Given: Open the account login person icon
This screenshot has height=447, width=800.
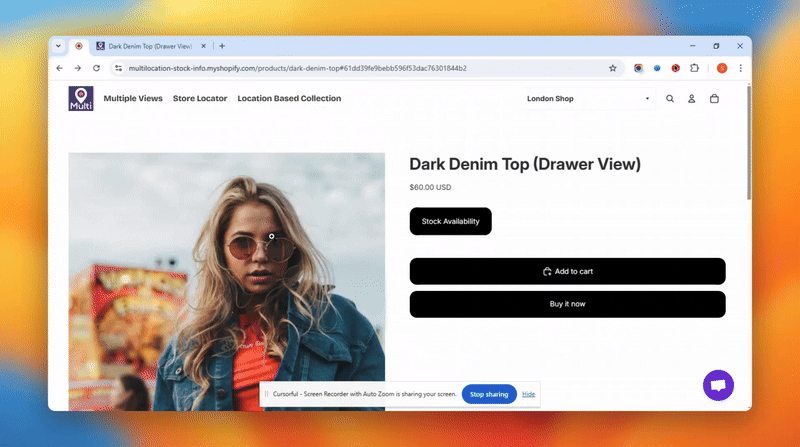Looking at the screenshot, I should (x=691, y=98).
